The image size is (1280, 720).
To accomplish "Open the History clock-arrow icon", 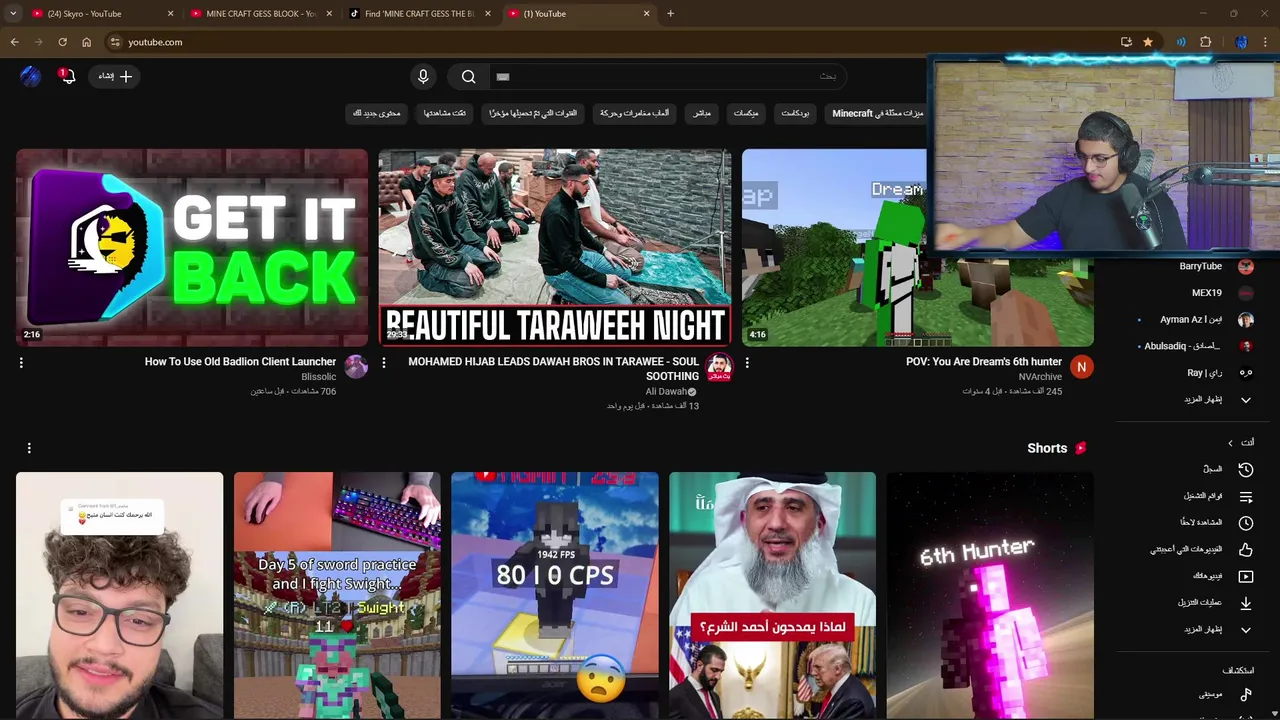I will [x=1246, y=469].
